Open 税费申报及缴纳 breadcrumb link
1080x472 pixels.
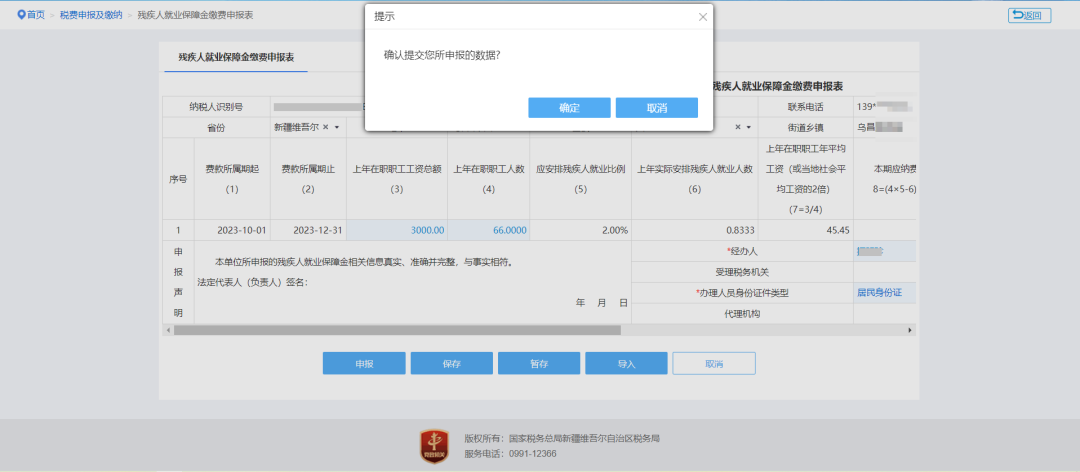[91, 14]
